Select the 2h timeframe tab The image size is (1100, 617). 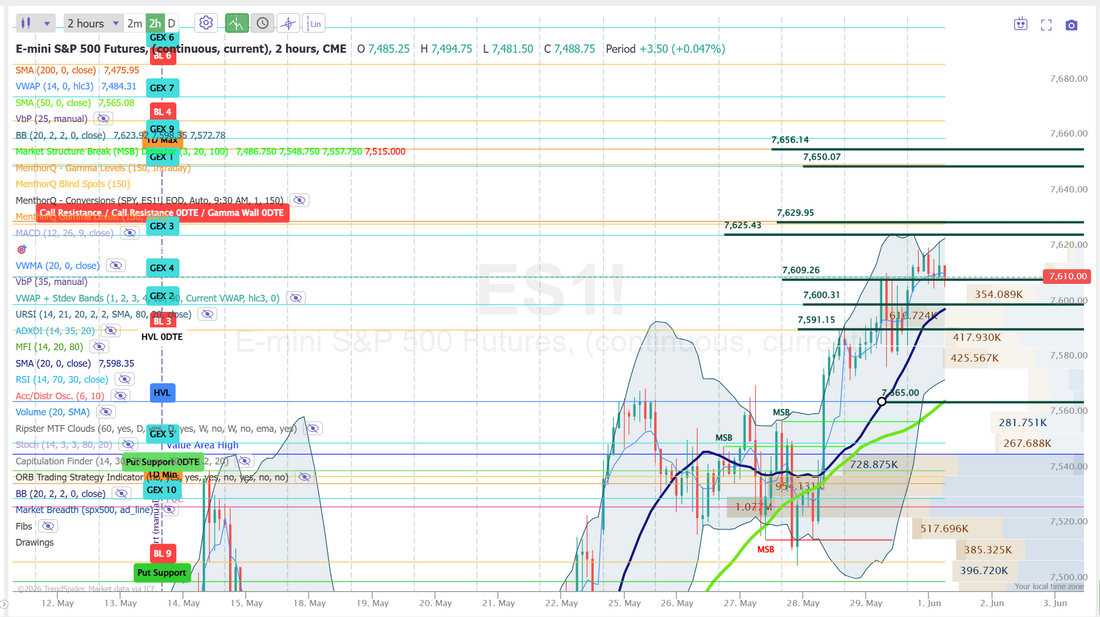(154, 23)
